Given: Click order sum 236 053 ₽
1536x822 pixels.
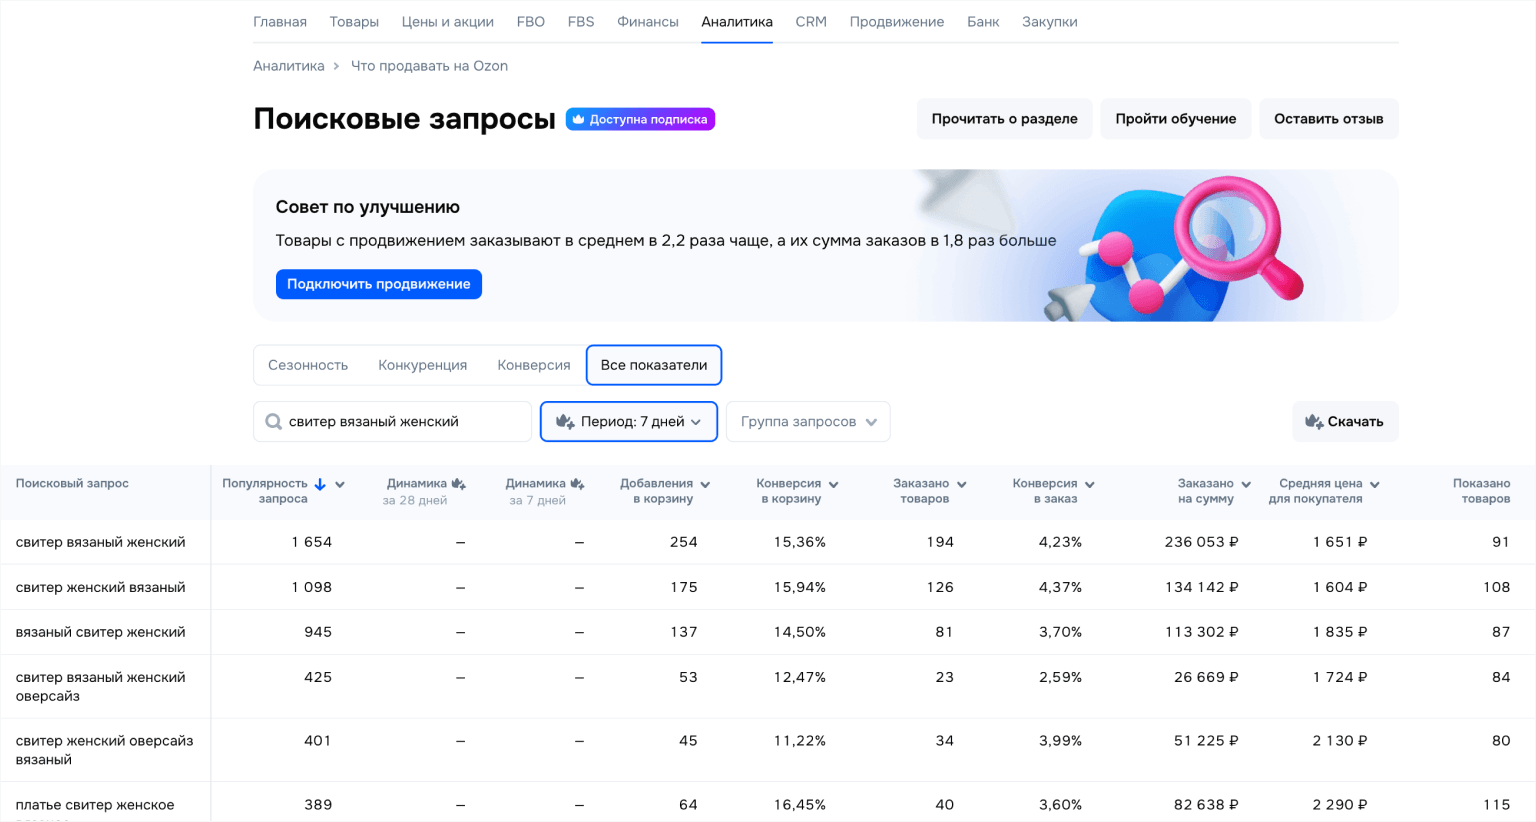Looking at the screenshot, I should click(x=1202, y=542).
